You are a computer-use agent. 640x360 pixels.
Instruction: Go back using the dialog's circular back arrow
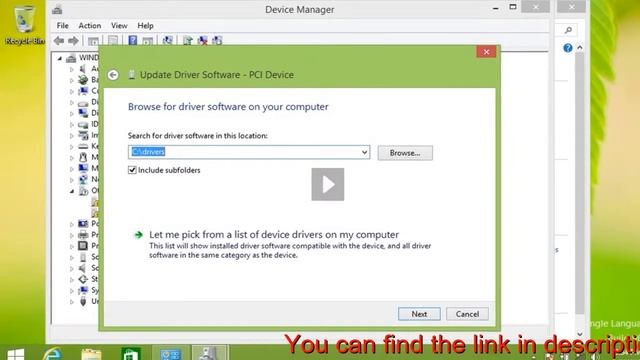(113, 75)
